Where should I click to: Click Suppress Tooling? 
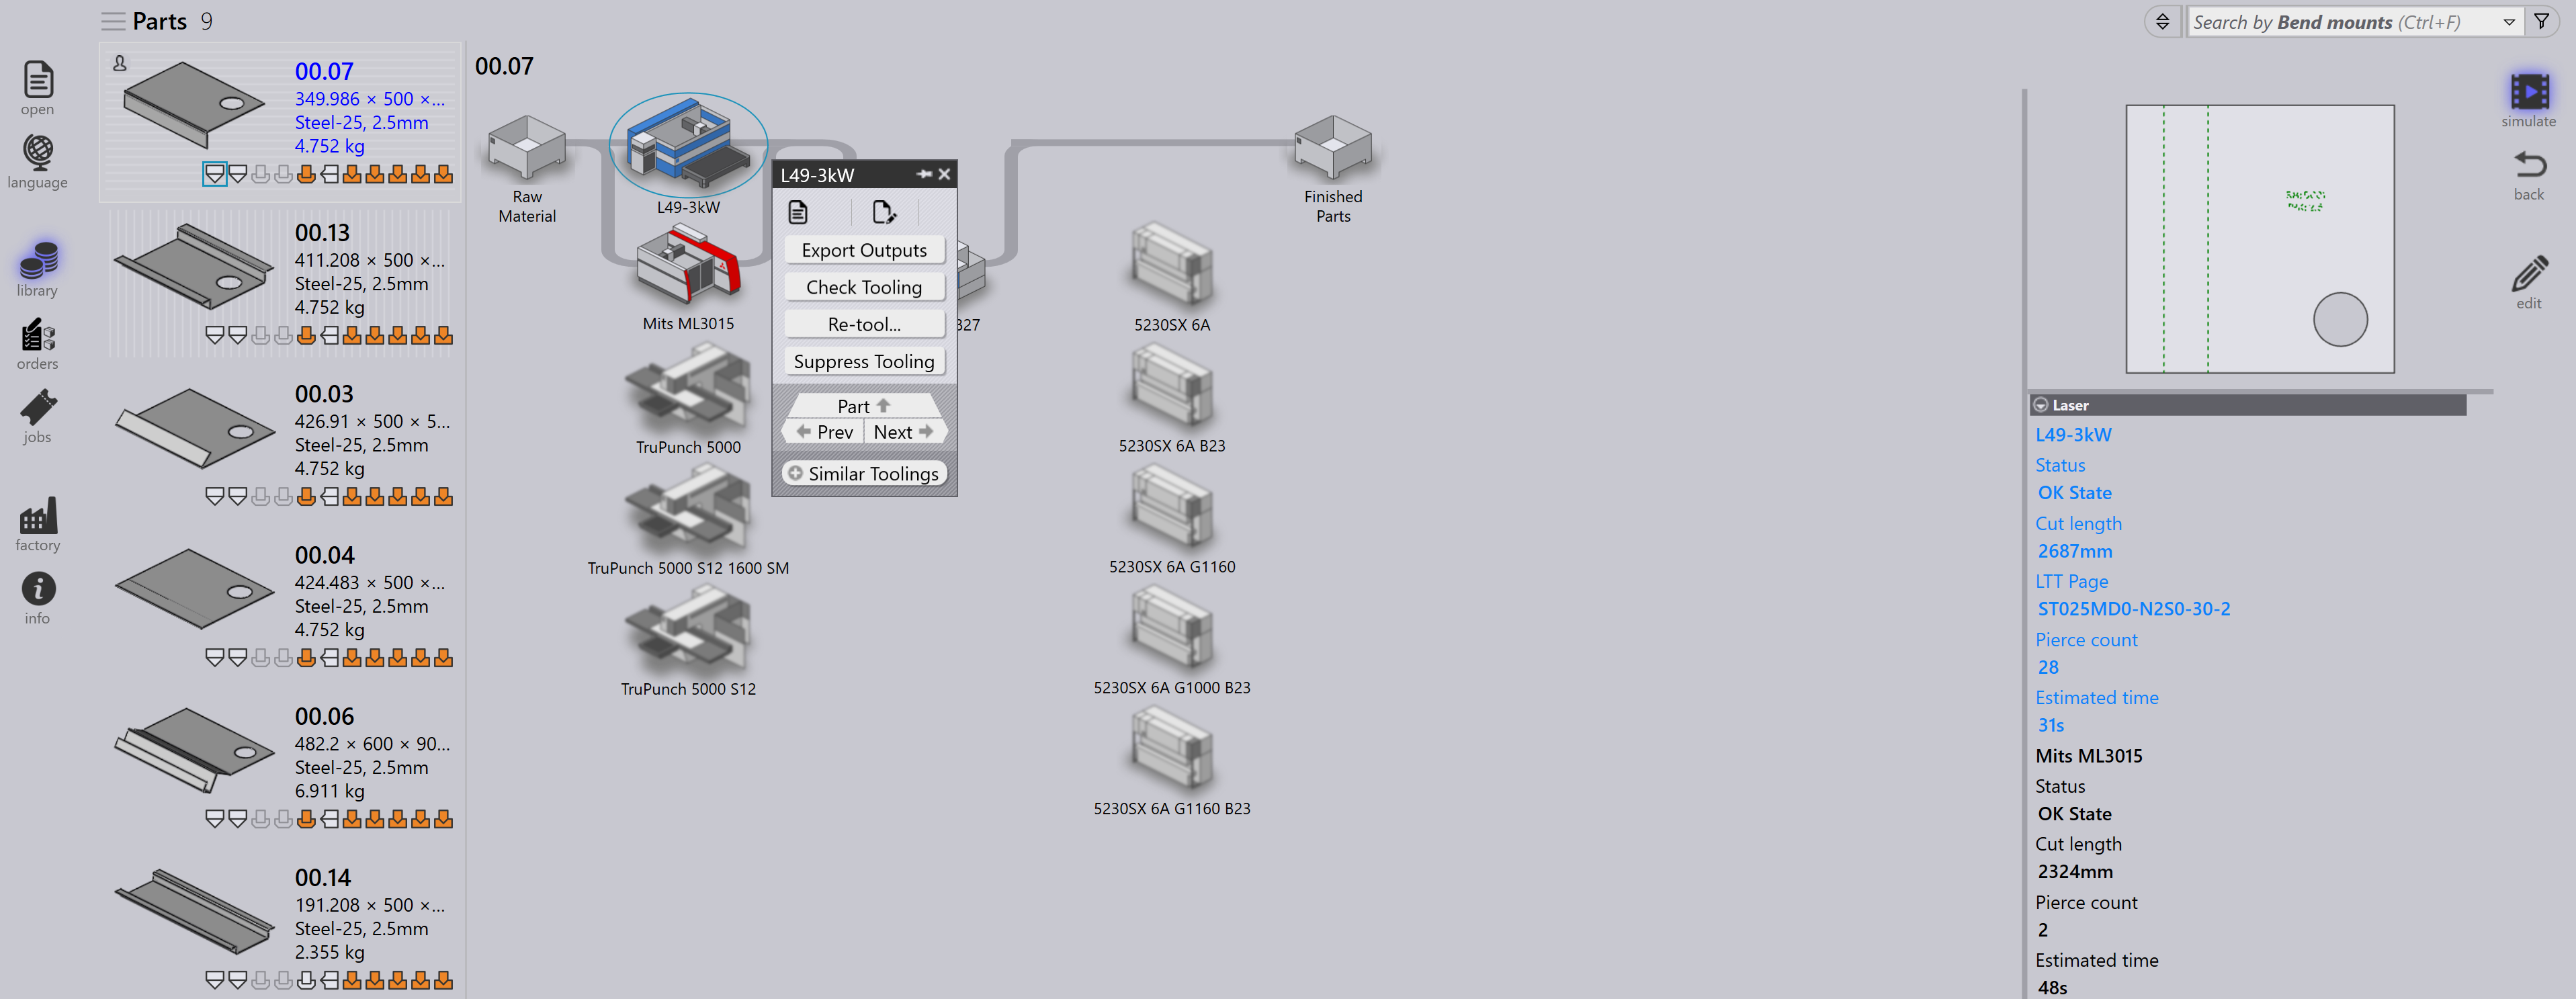pos(864,361)
